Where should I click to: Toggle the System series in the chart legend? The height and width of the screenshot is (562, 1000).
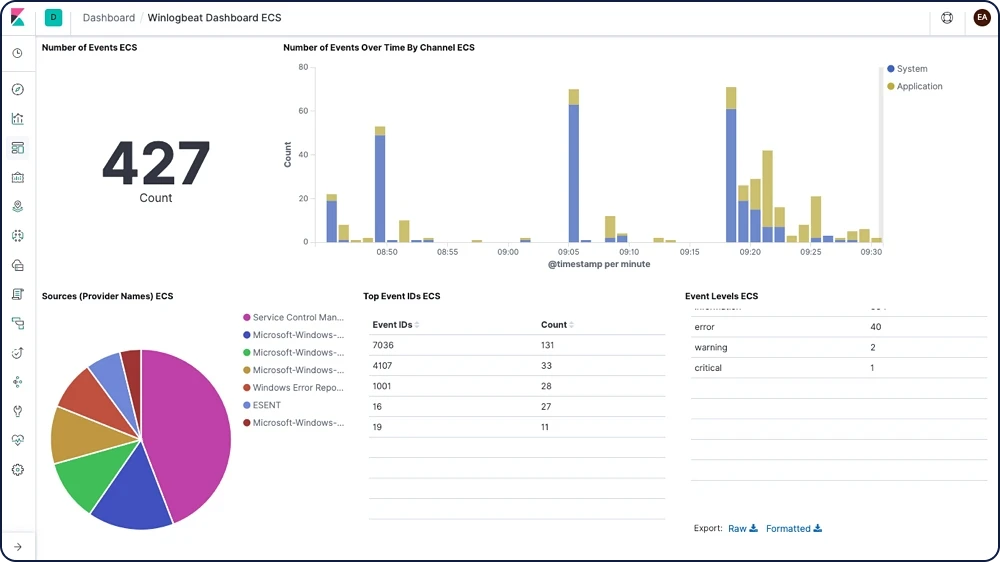coord(912,69)
